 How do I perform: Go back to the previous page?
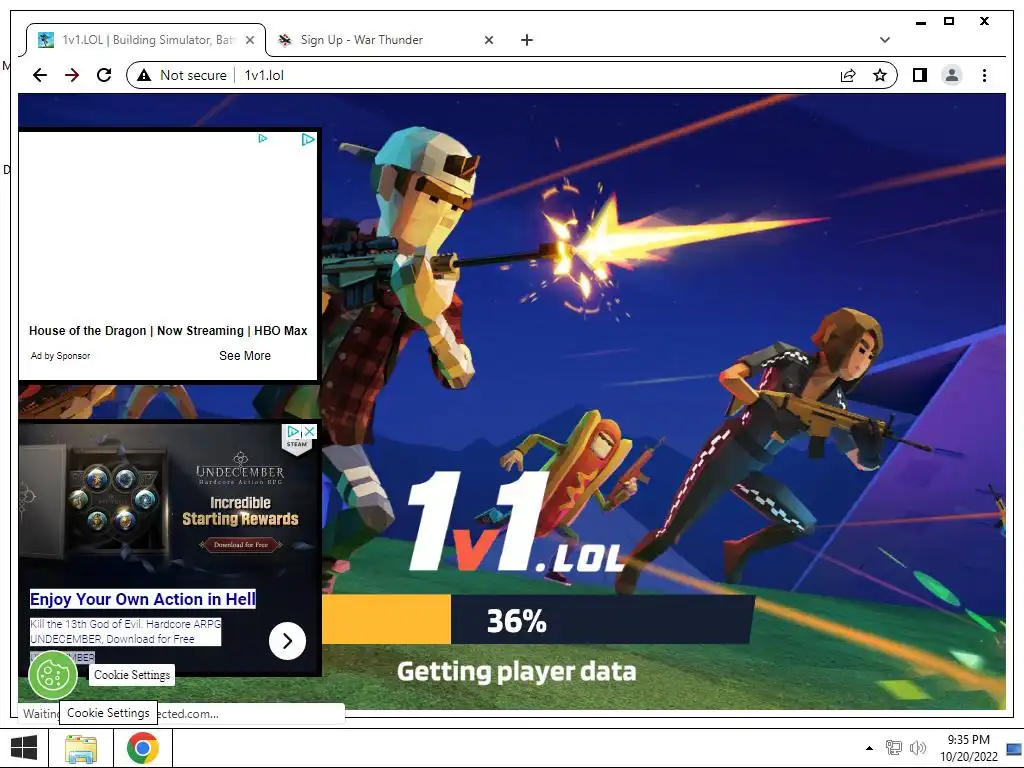[40, 75]
